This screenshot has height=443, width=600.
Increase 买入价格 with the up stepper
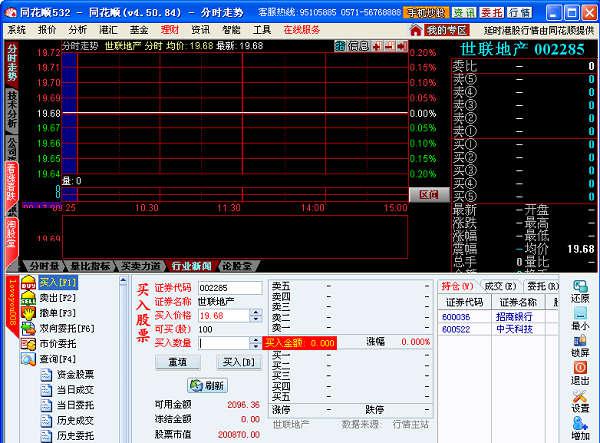256,313
